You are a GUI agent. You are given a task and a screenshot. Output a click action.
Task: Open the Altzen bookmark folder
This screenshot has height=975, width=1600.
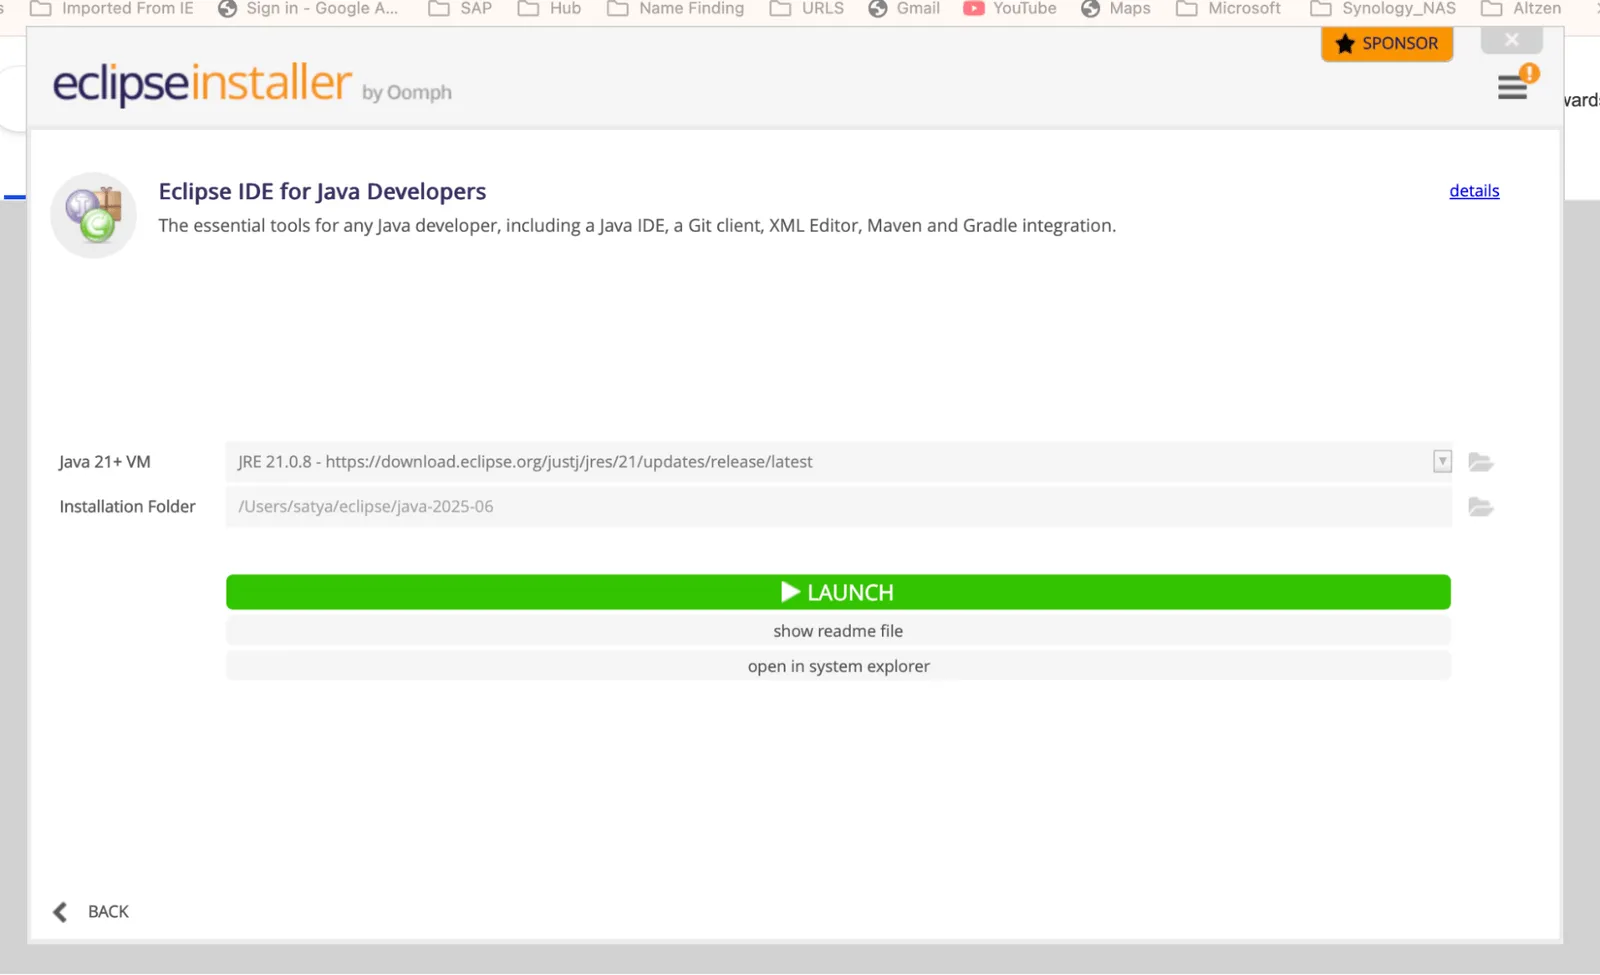pos(1521,8)
